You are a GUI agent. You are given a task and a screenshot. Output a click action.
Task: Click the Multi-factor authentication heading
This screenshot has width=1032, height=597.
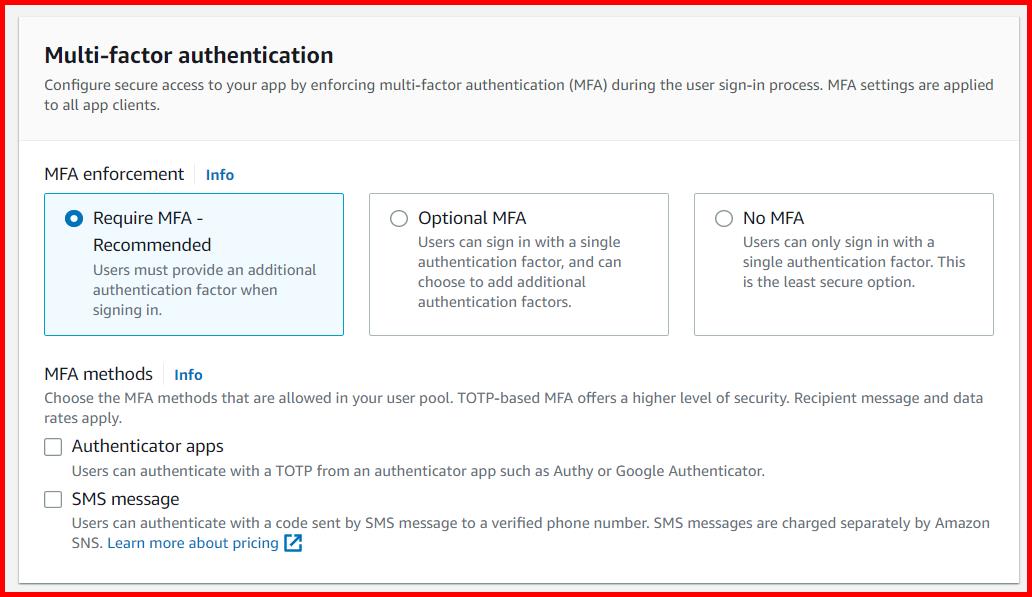pyautogui.click(x=189, y=55)
